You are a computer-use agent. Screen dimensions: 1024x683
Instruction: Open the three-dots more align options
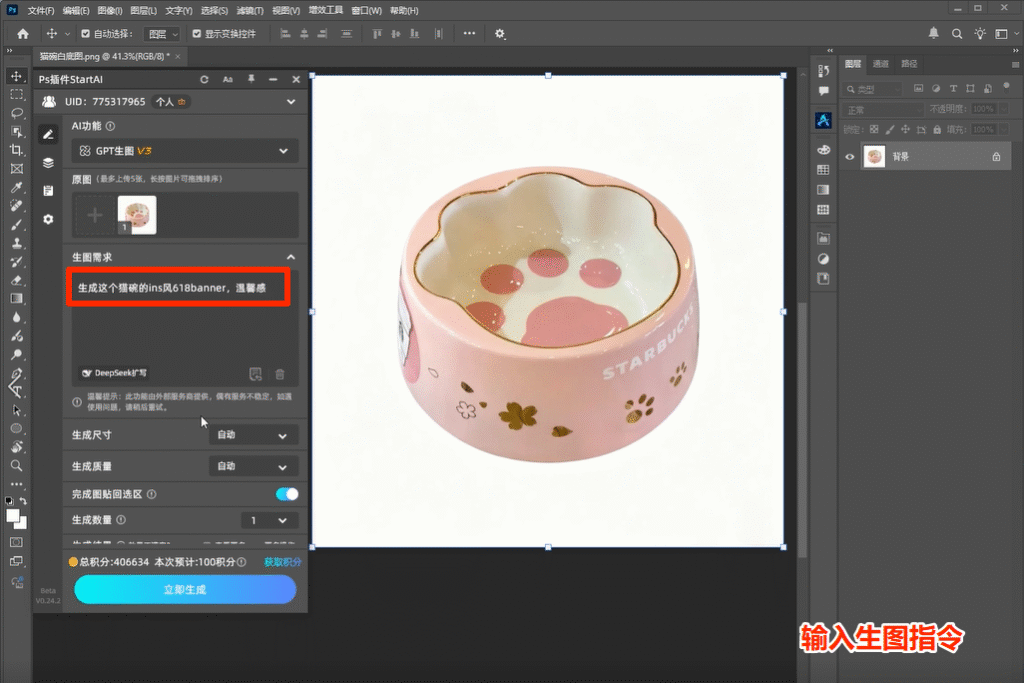(469, 33)
